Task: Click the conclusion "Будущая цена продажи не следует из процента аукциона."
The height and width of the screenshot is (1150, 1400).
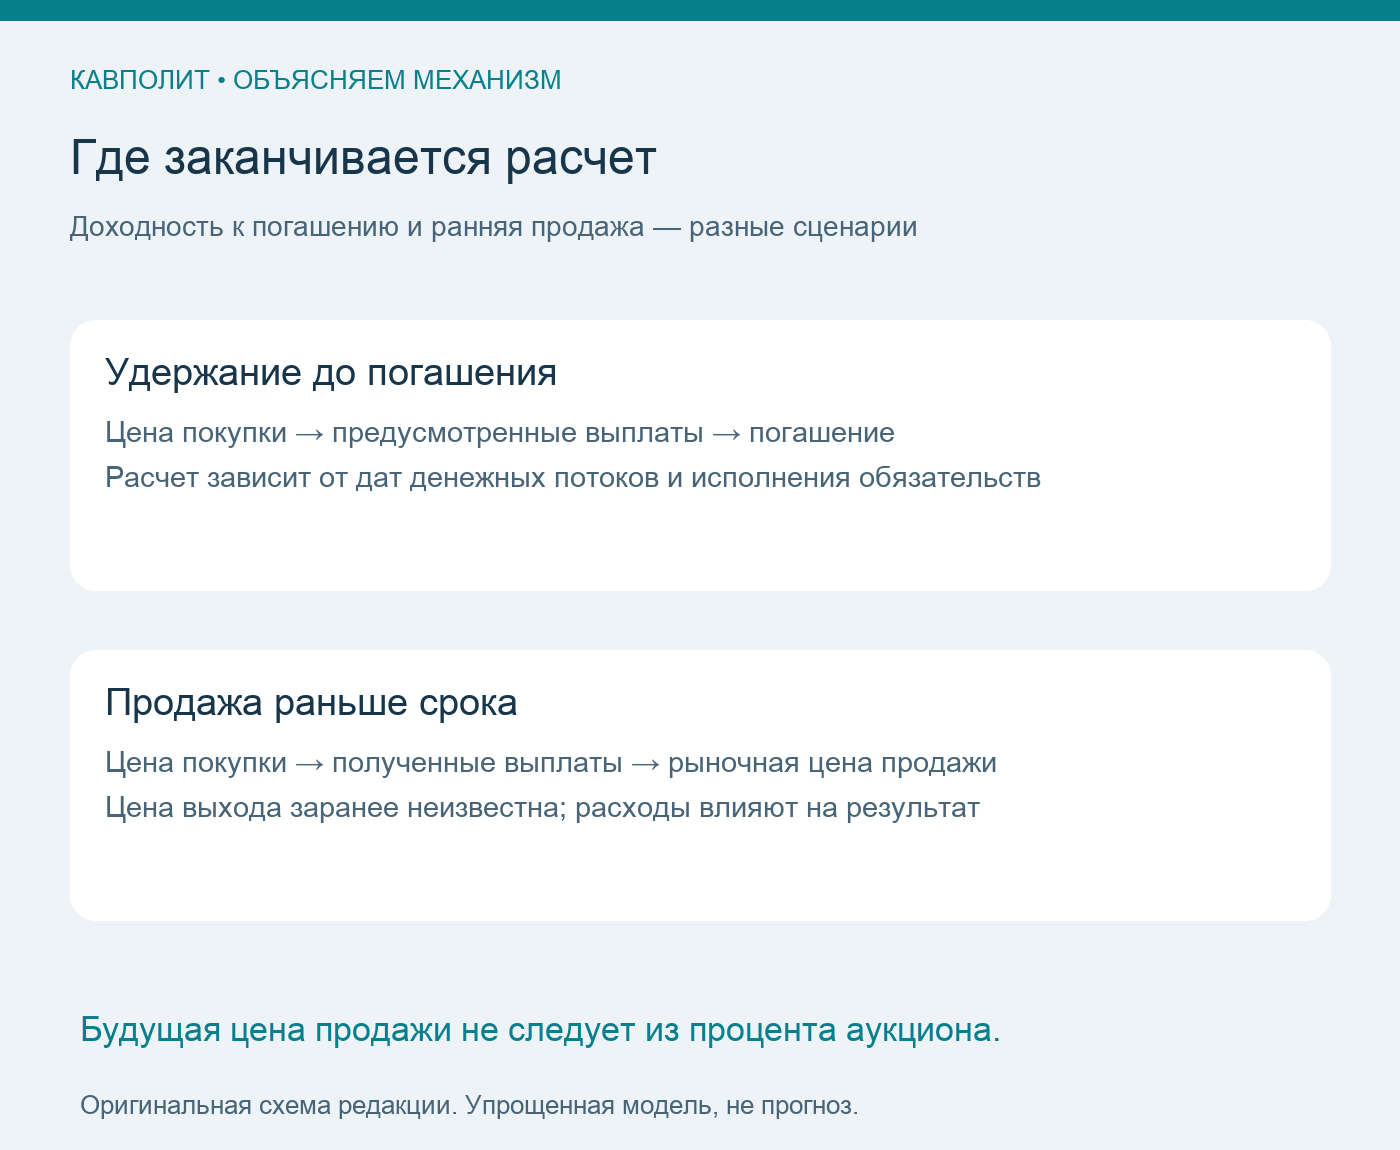Action: click(x=540, y=1030)
